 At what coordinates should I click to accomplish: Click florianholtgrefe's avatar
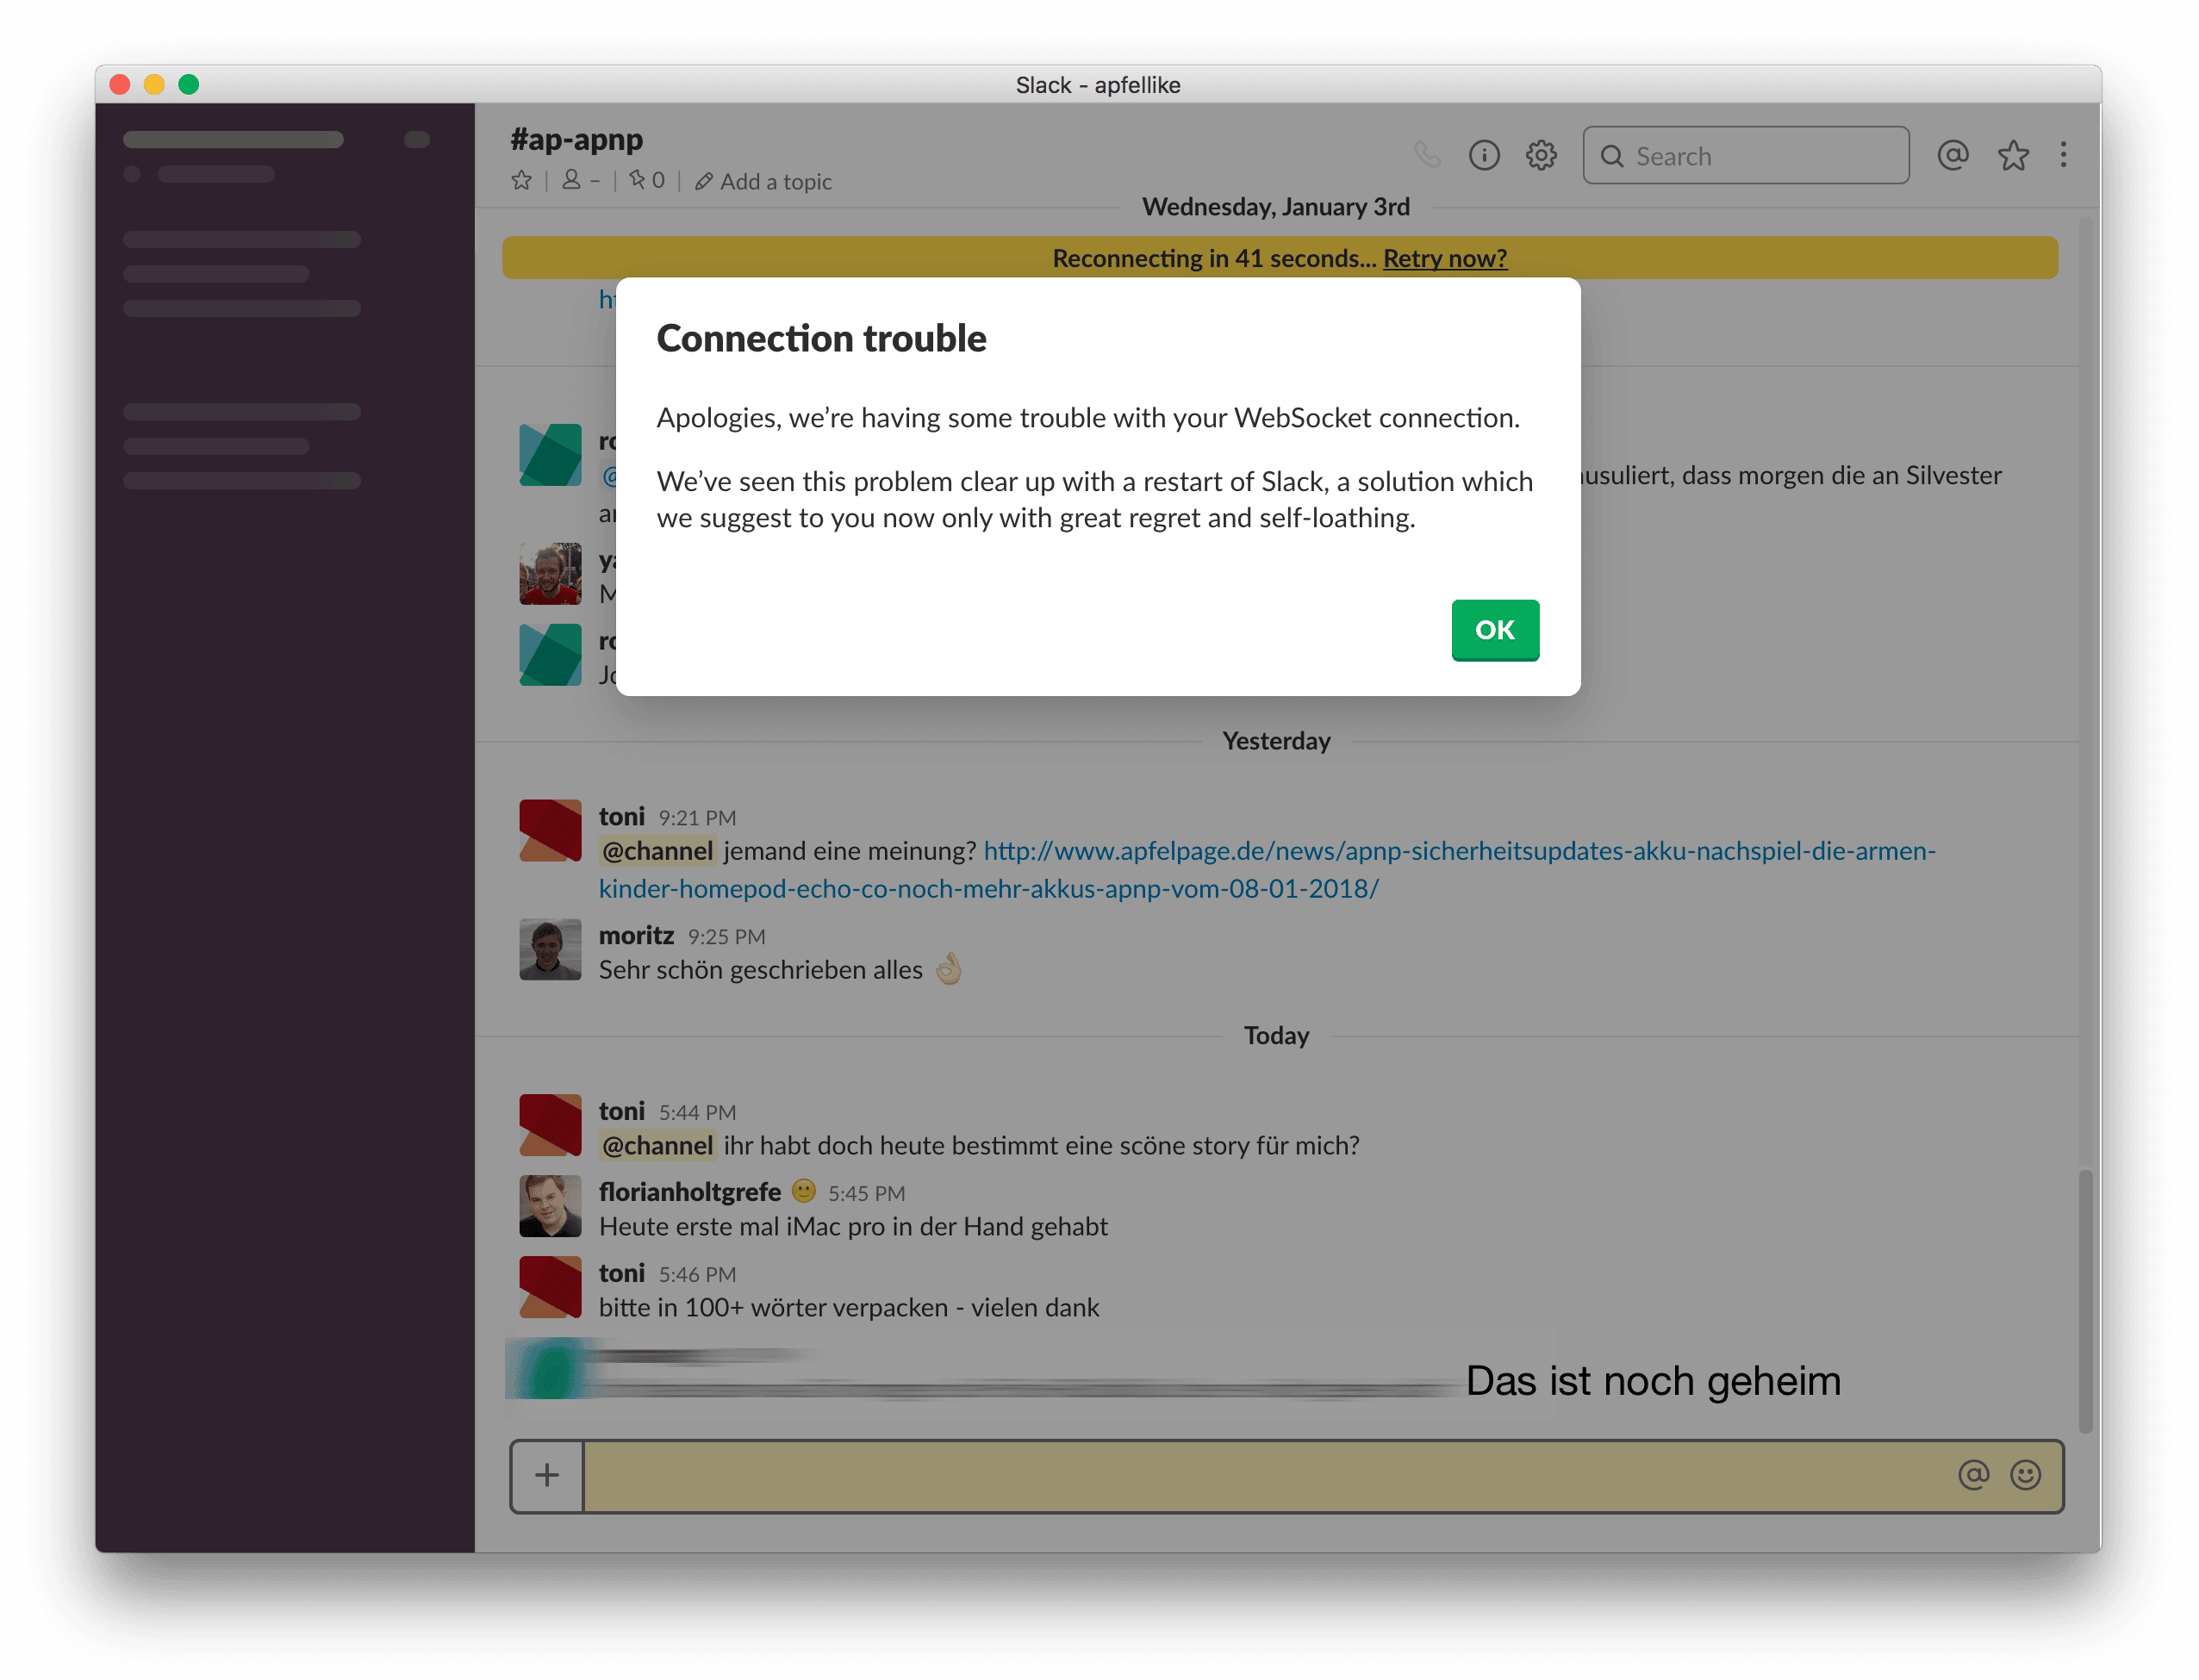coord(550,1206)
